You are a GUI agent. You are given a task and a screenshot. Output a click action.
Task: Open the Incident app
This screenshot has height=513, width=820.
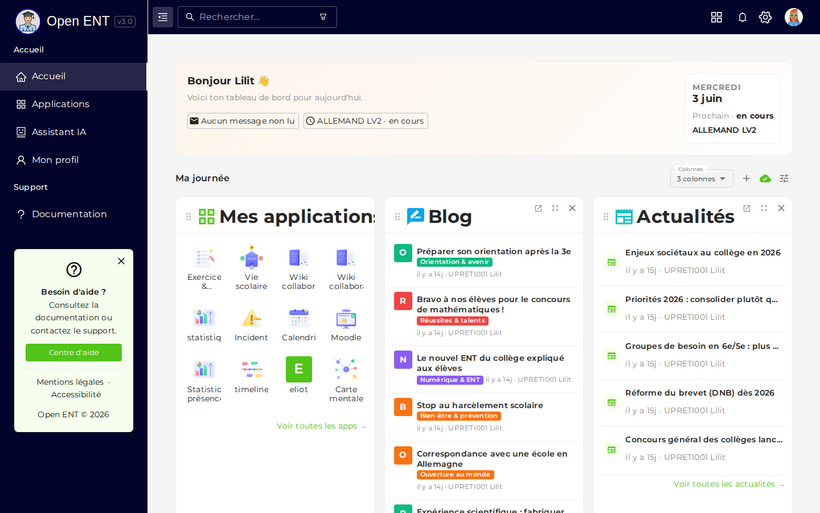[x=252, y=324]
